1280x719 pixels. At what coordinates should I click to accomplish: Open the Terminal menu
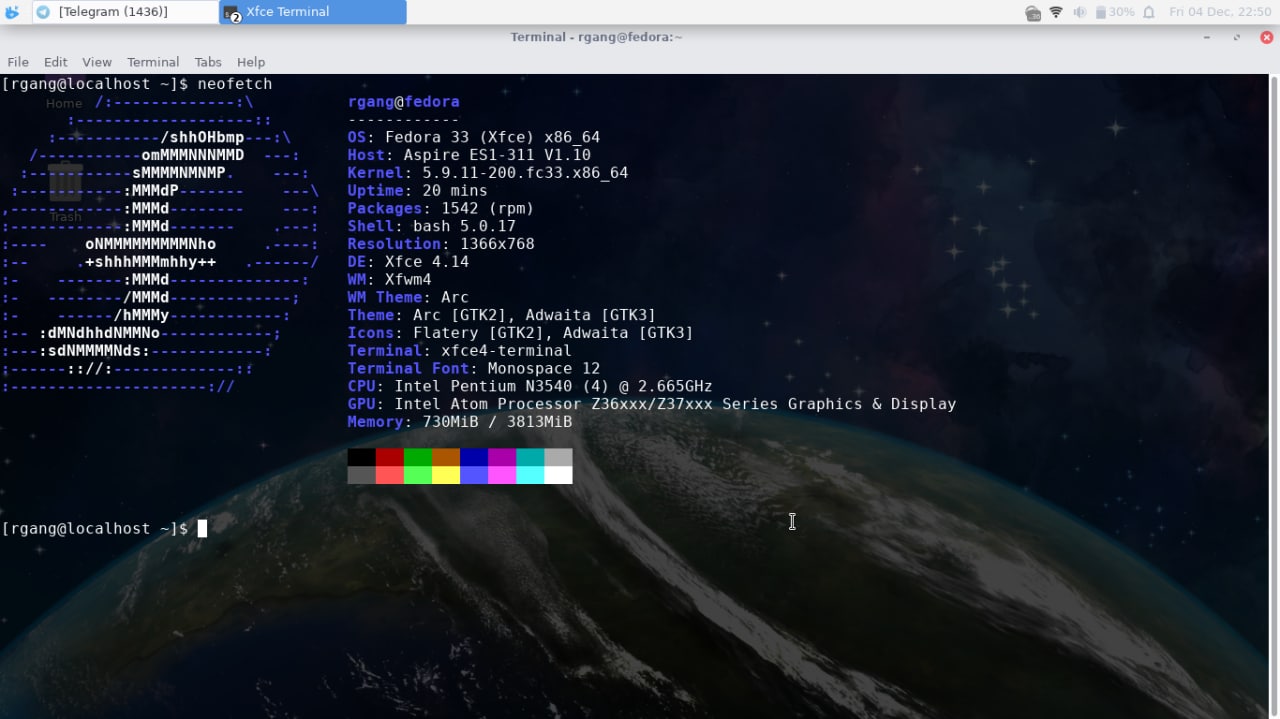153,62
